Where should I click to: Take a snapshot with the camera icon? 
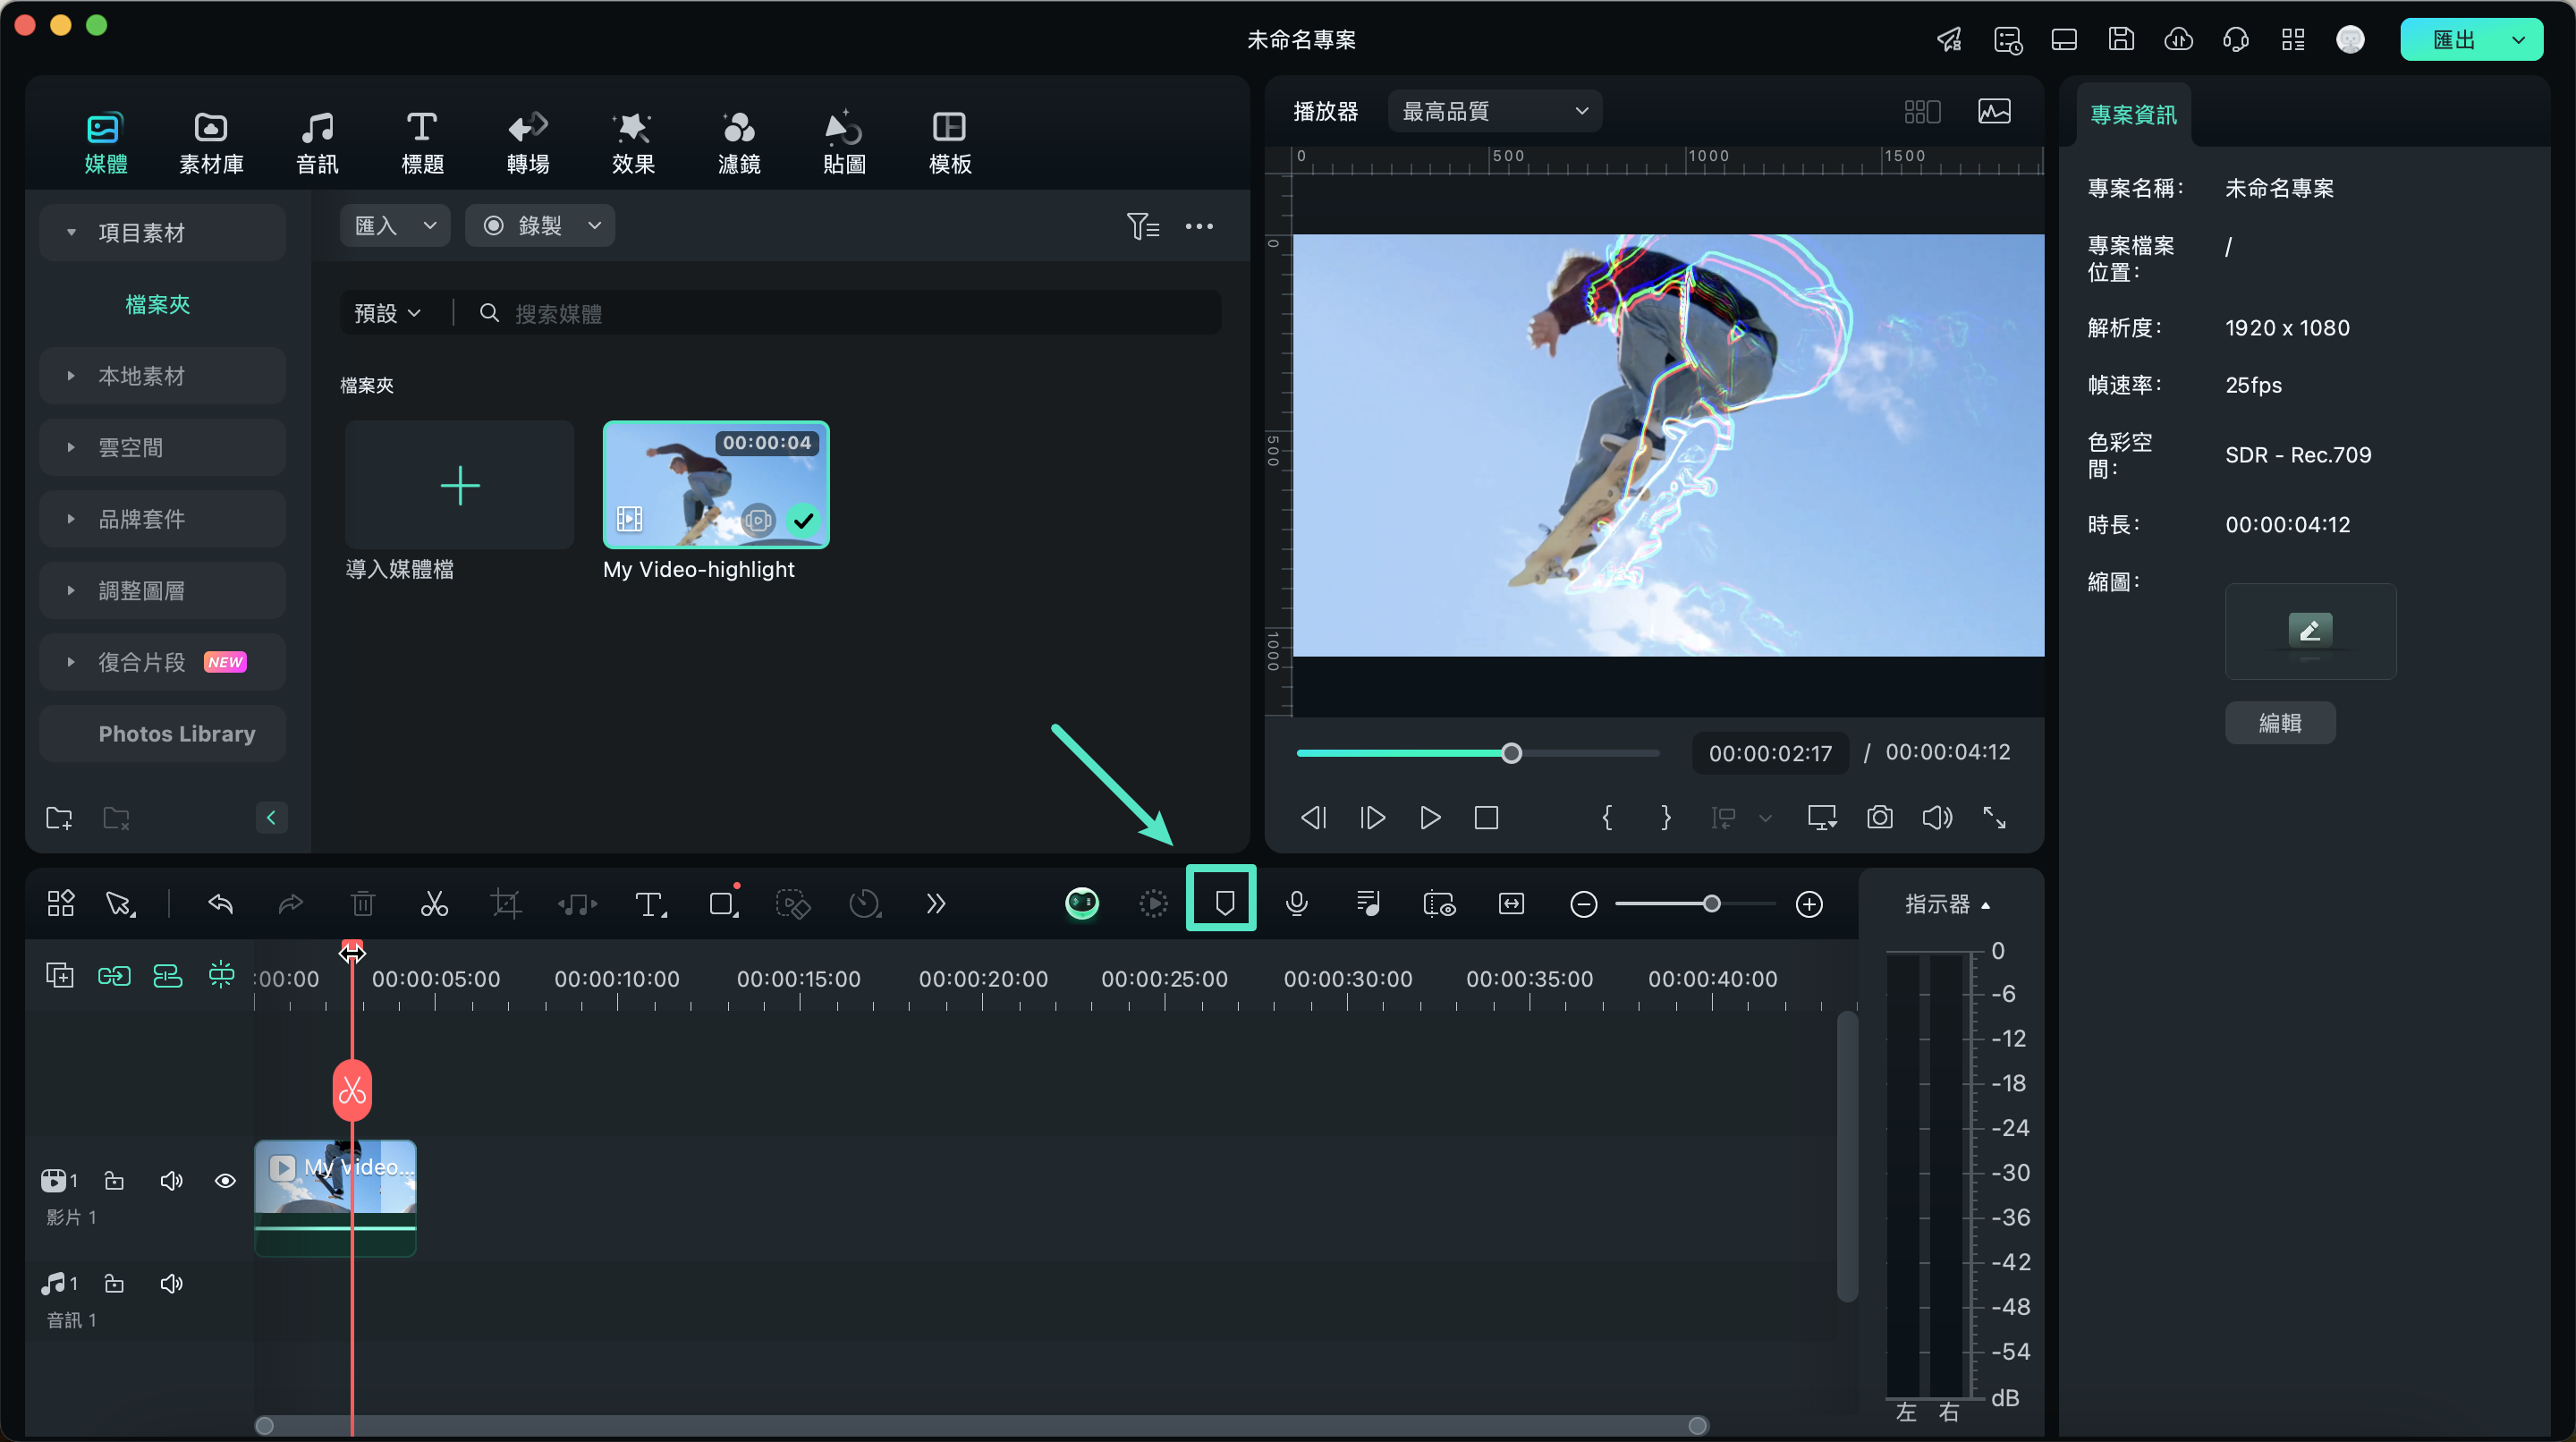(x=1879, y=817)
